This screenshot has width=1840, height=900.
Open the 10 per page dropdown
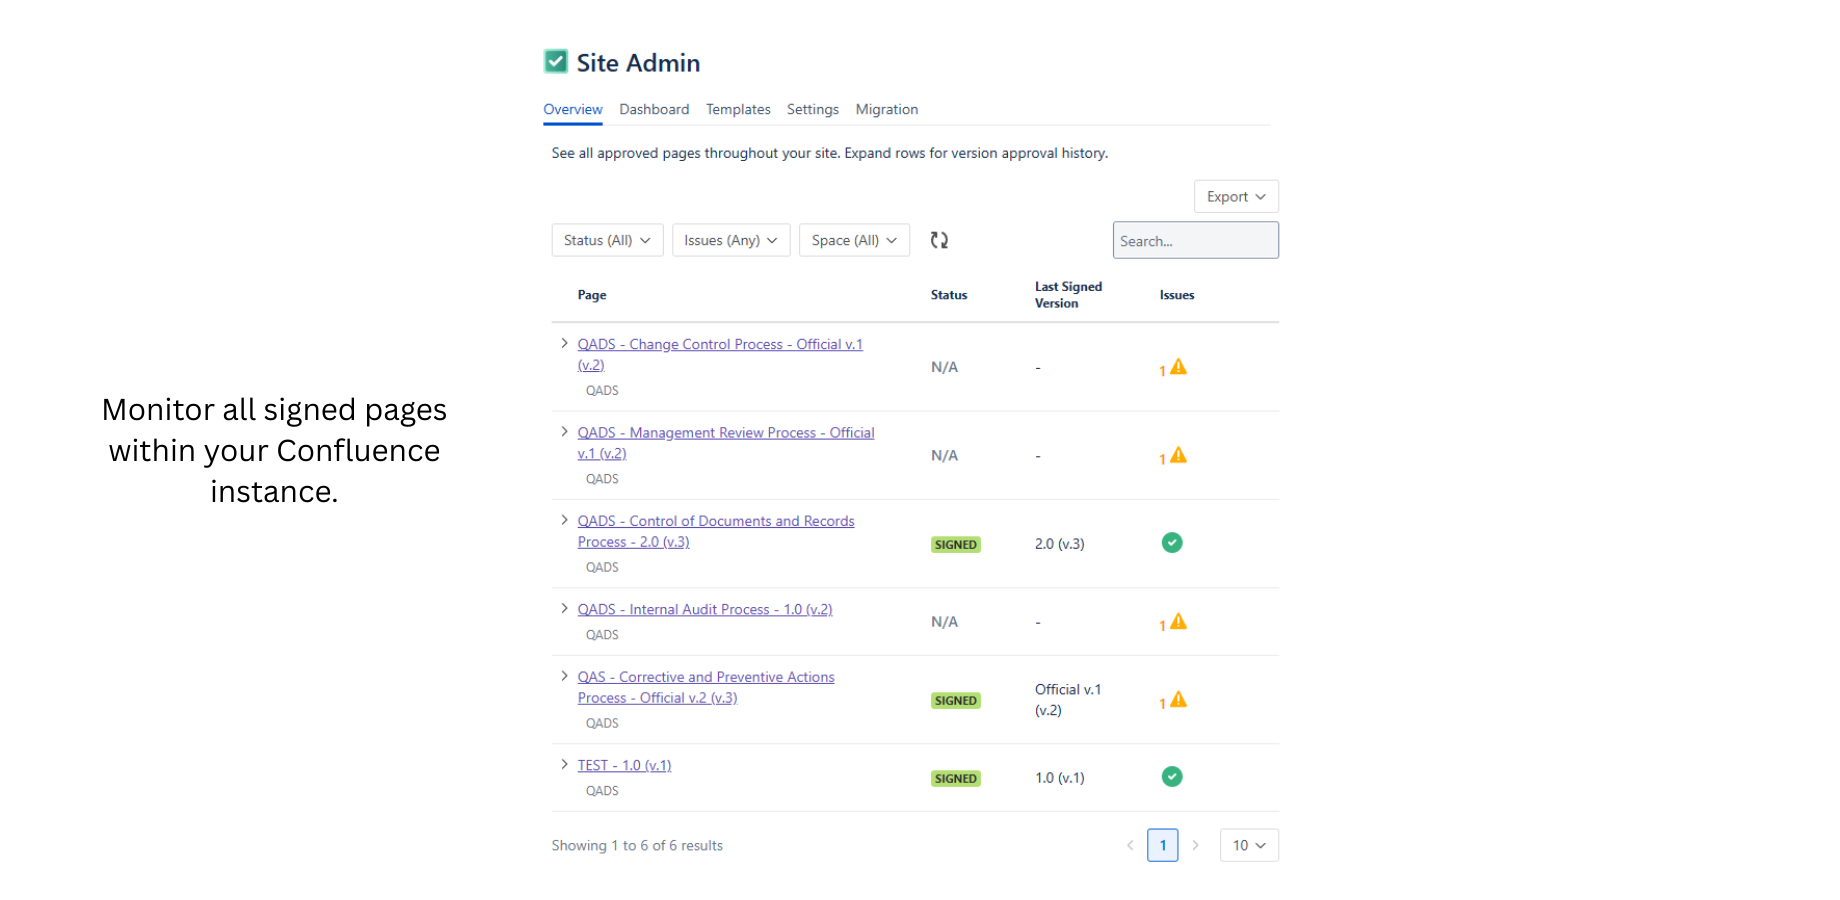click(x=1249, y=845)
